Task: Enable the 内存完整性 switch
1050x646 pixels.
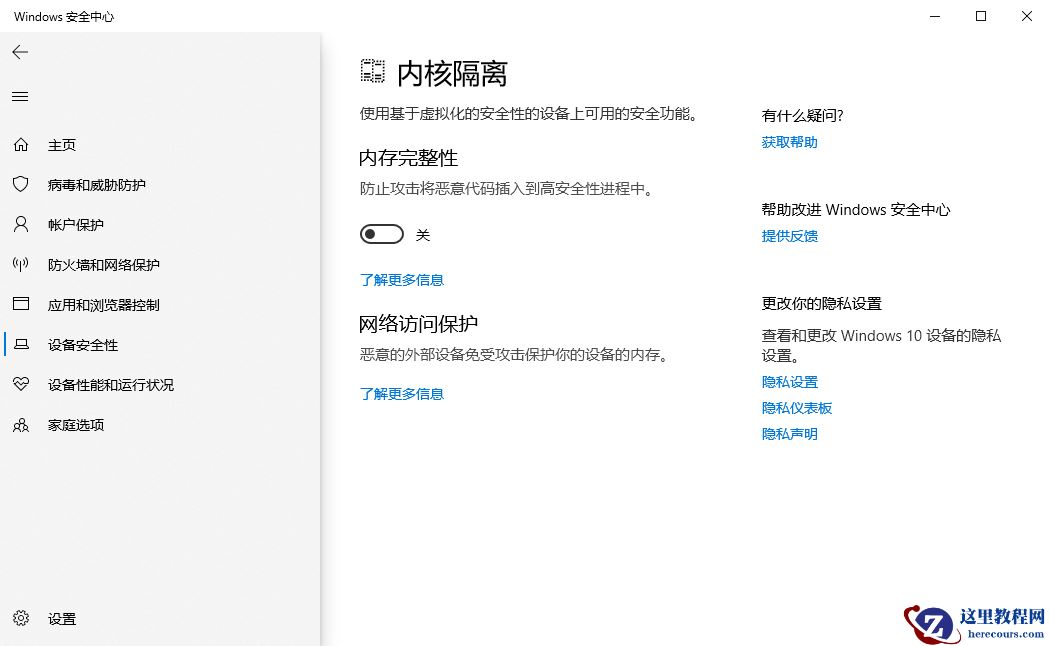Action: coord(381,233)
